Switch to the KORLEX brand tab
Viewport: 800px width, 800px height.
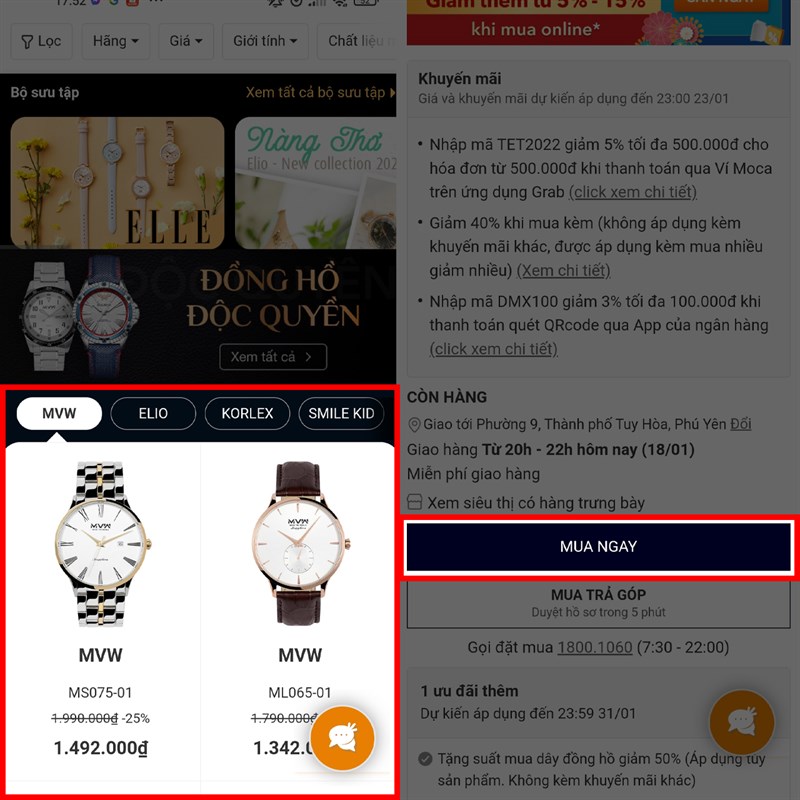coord(247,413)
